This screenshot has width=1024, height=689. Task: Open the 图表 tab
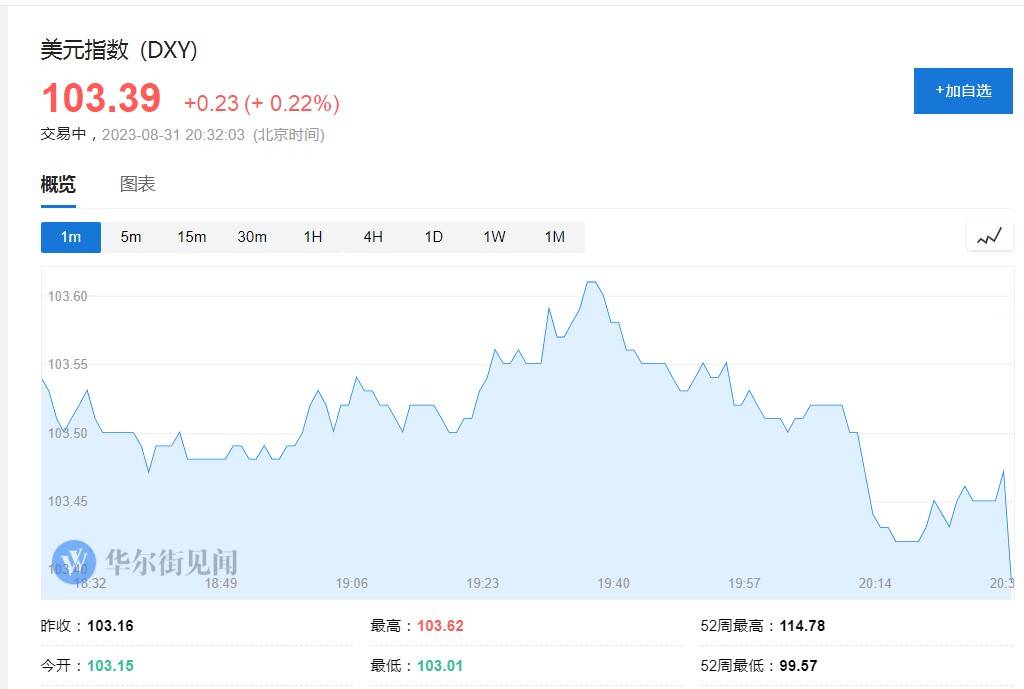138,184
